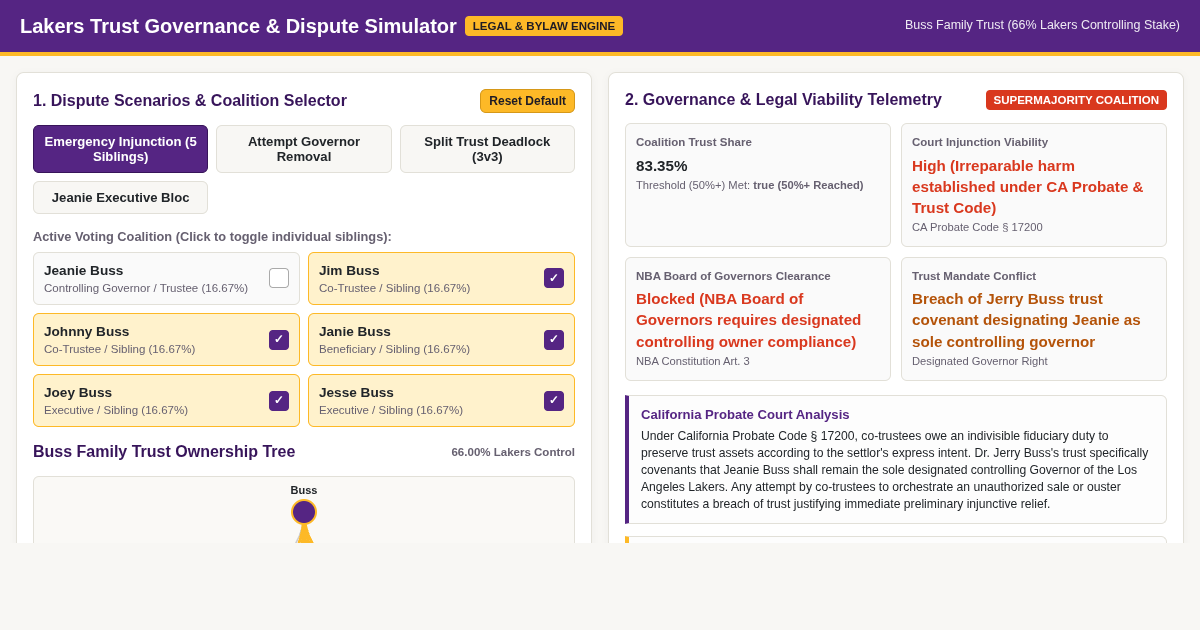Click Joey Buss Executive role text

(x=116, y=410)
